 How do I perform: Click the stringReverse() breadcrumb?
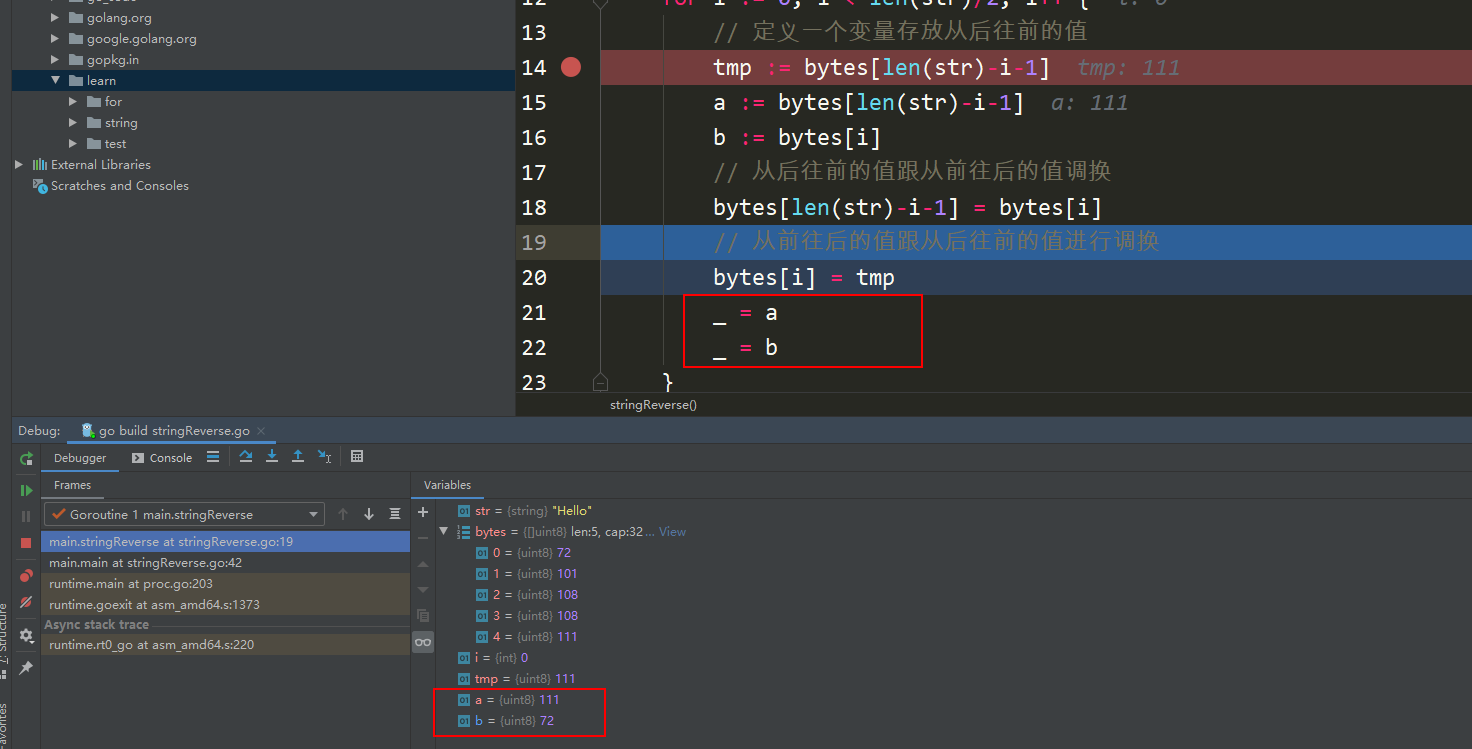click(653, 405)
